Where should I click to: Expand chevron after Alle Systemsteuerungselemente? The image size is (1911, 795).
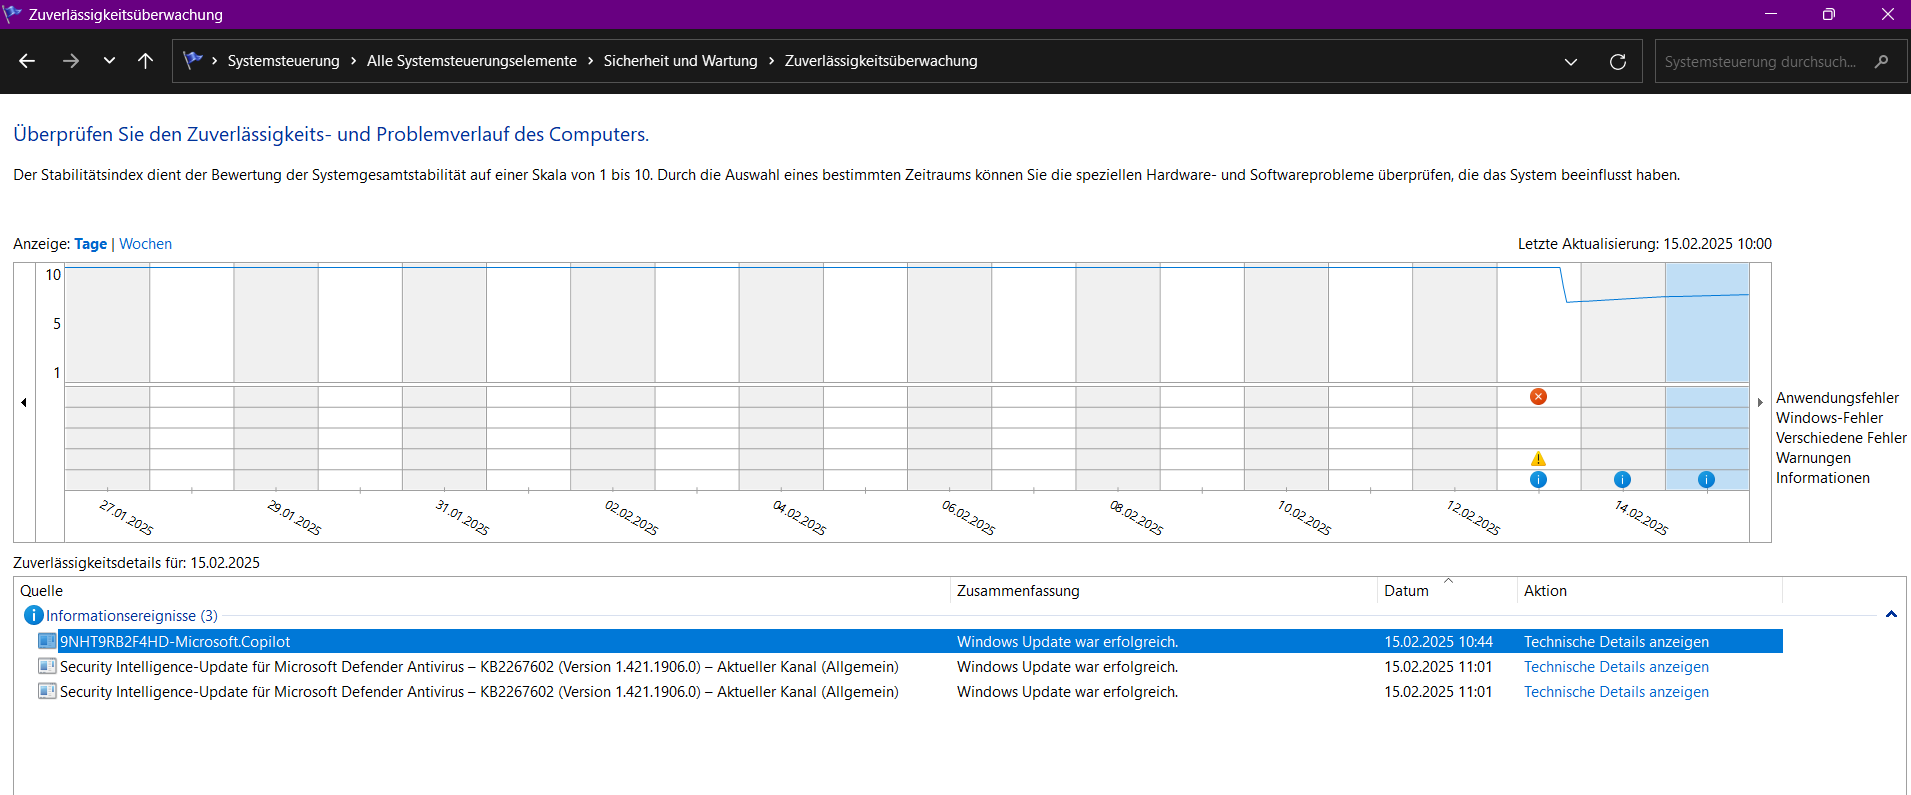point(590,61)
